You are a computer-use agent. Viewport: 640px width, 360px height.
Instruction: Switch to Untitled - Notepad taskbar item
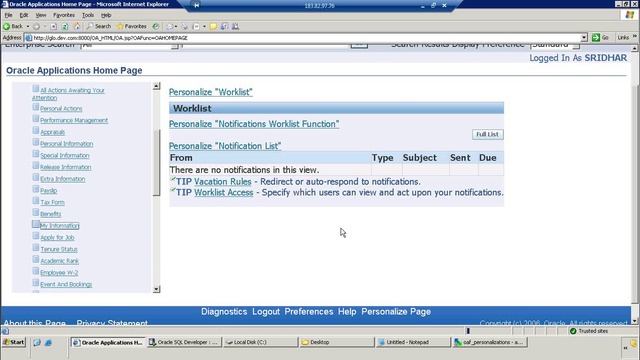coord(413,342)
